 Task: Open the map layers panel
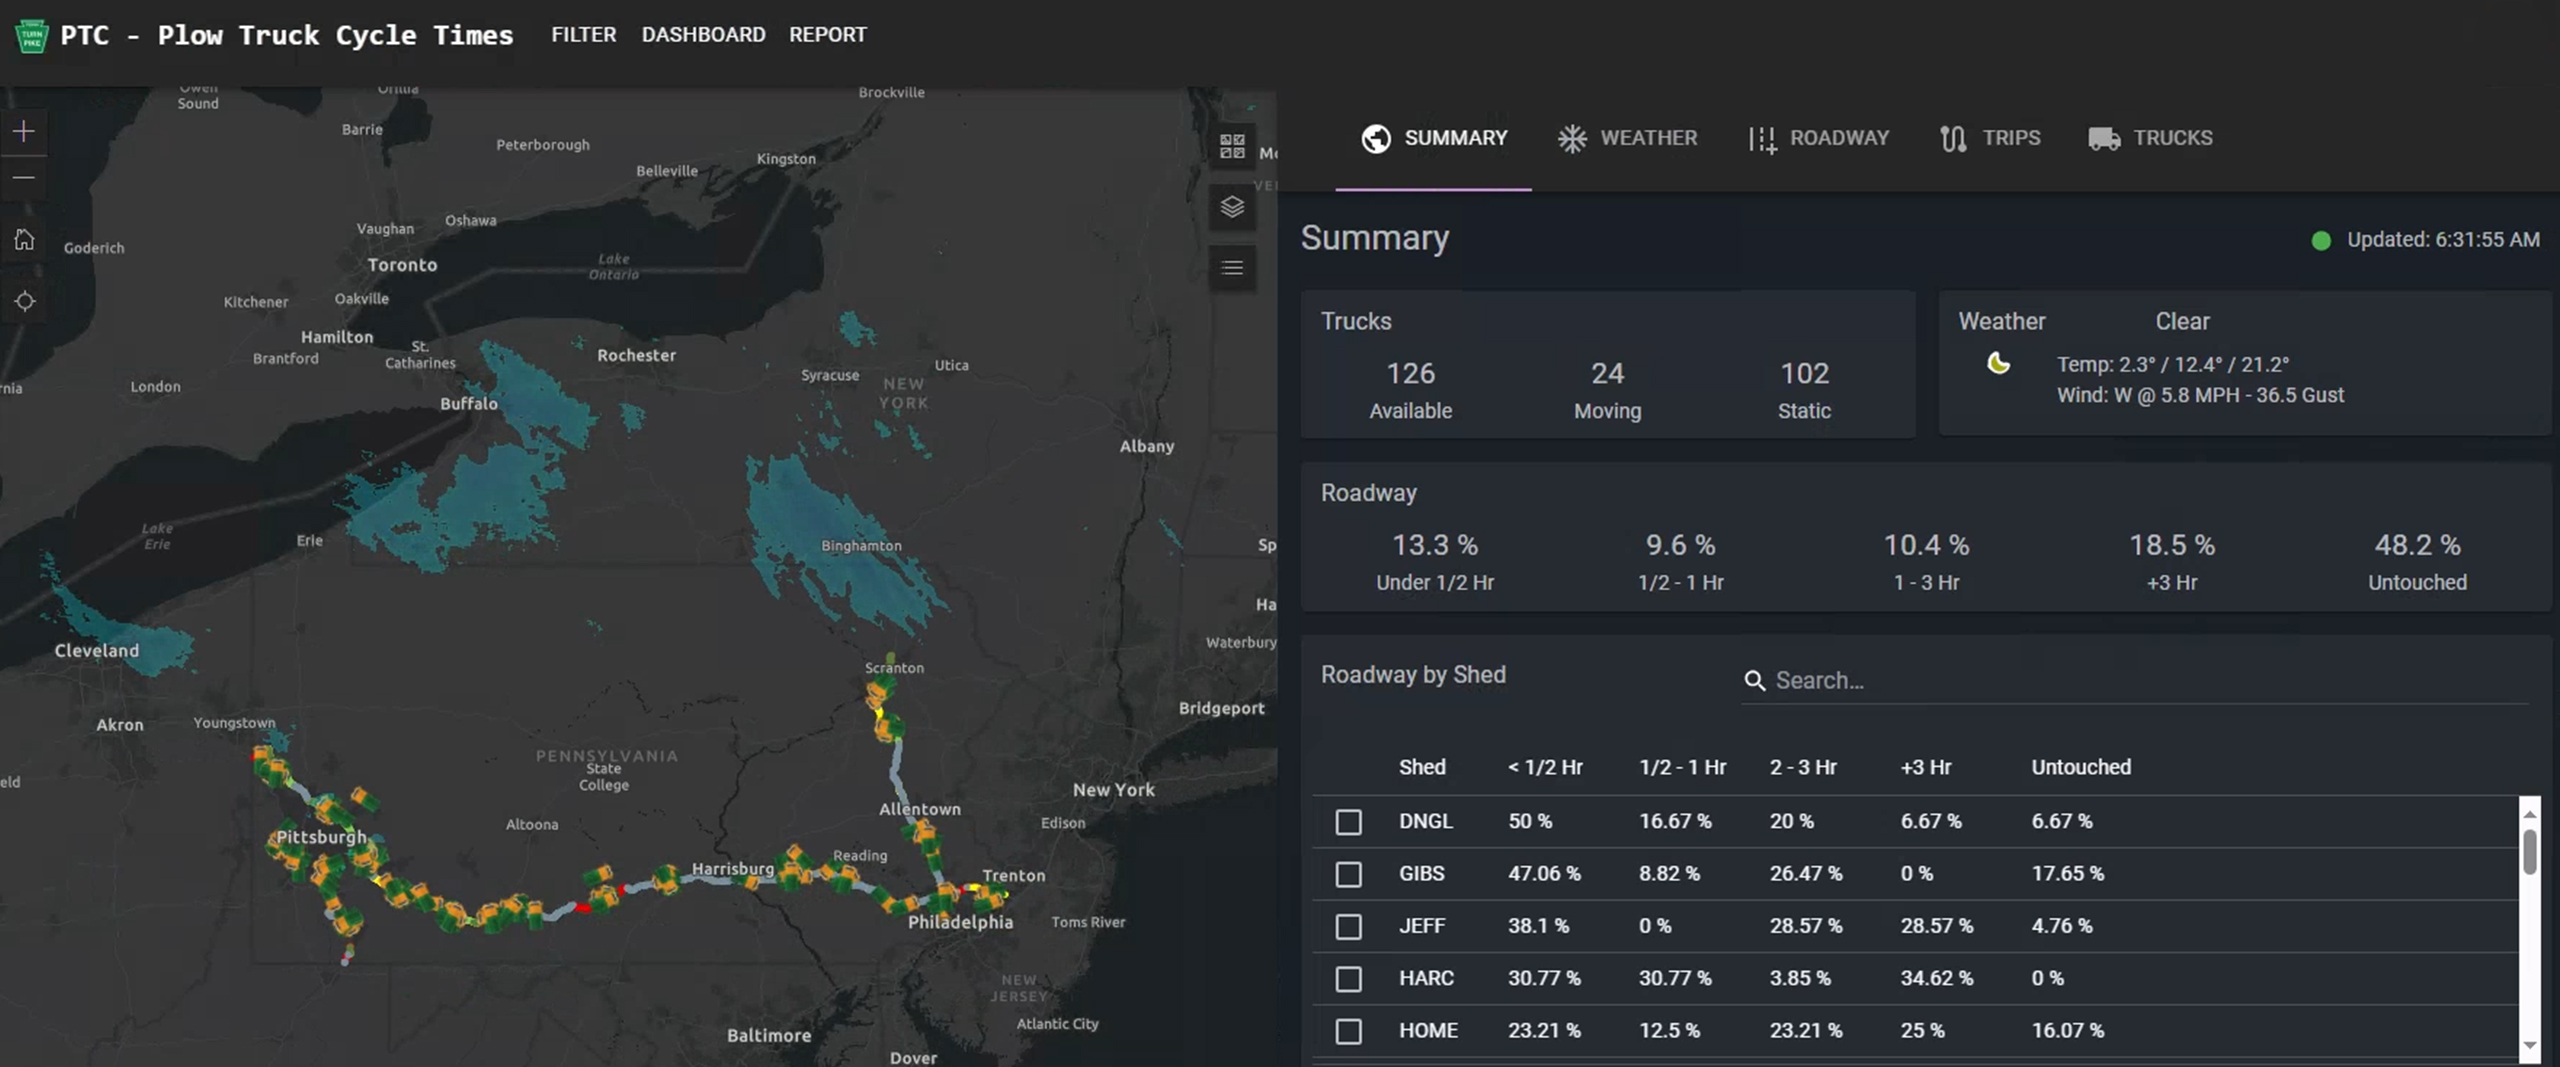[x=1232, y=208]
